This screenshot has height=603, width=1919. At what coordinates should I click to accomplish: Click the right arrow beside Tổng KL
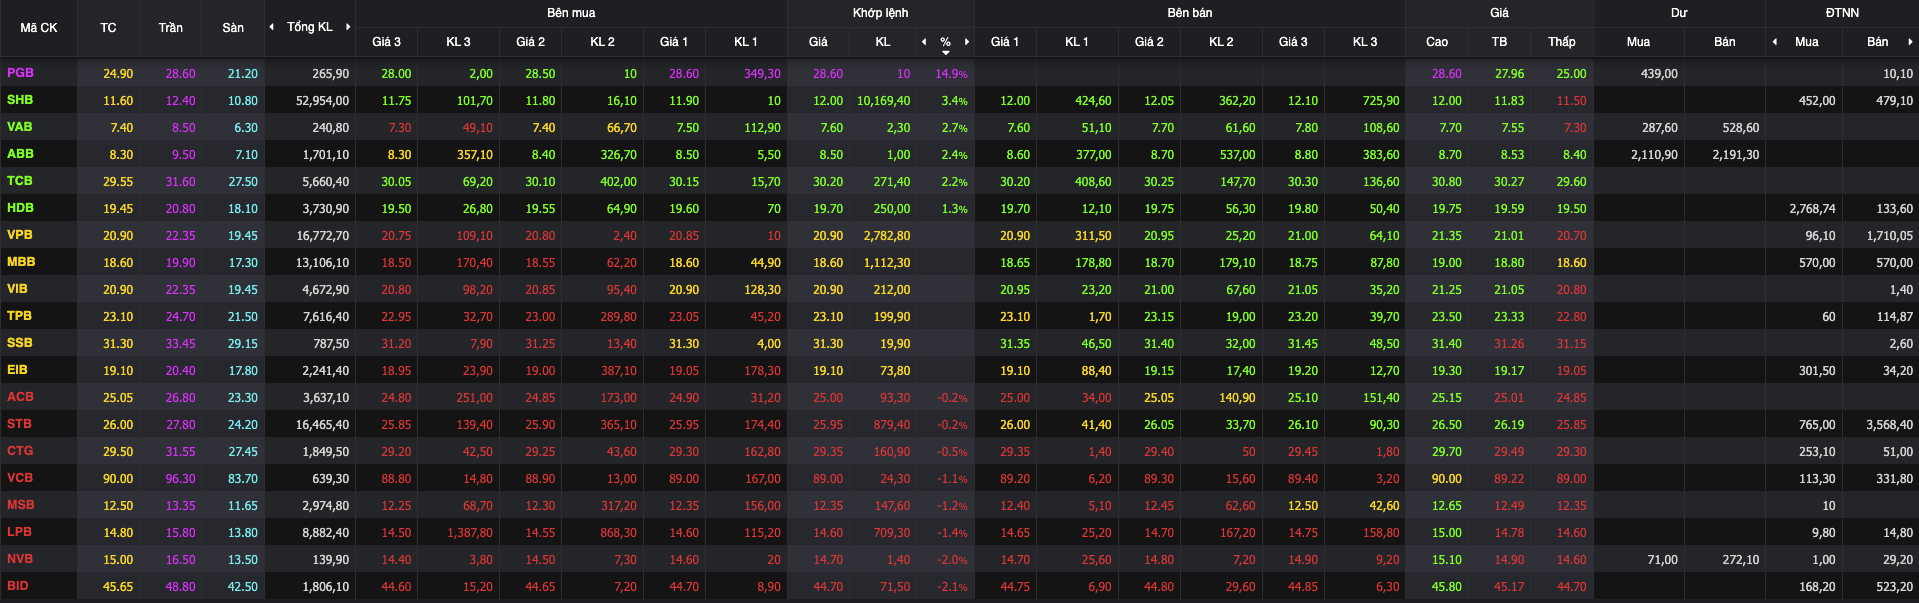[348, 27]
